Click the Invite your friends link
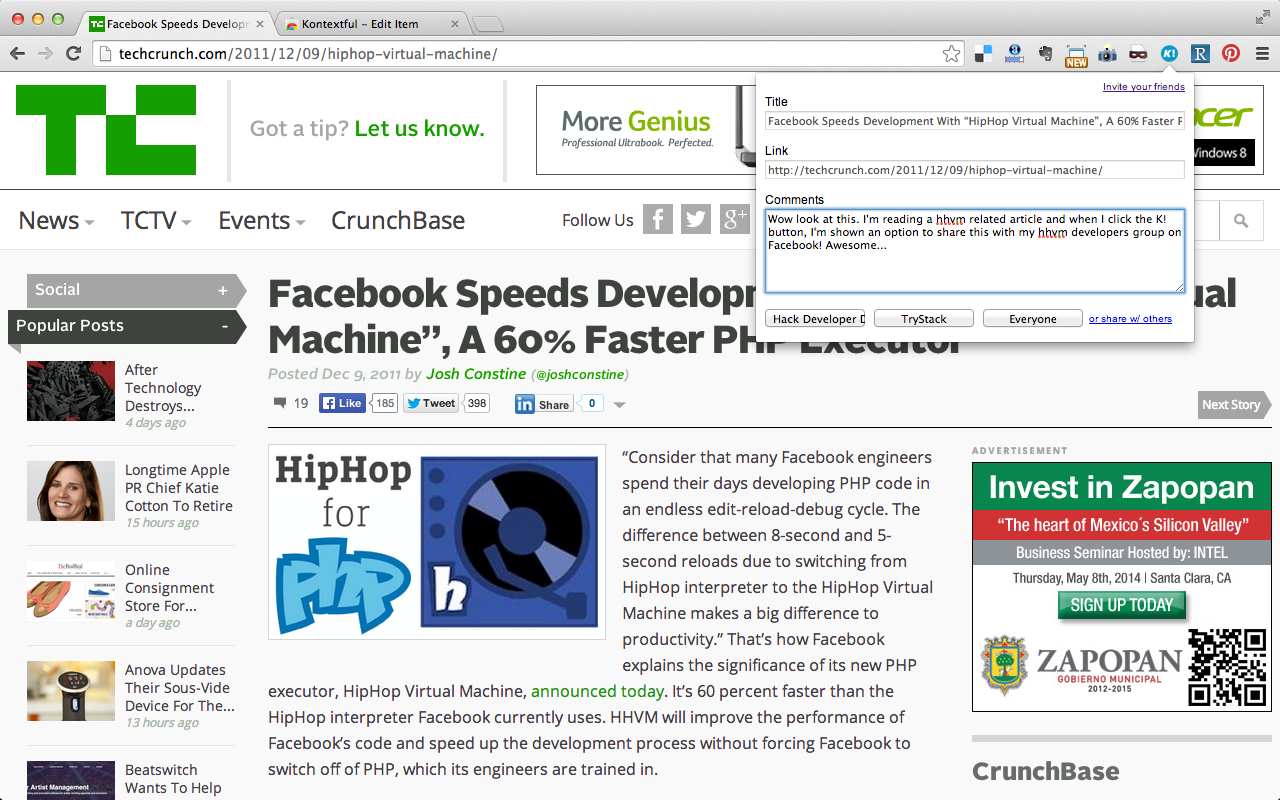Screen dimensions: 1280x800 pos(1143,87)
